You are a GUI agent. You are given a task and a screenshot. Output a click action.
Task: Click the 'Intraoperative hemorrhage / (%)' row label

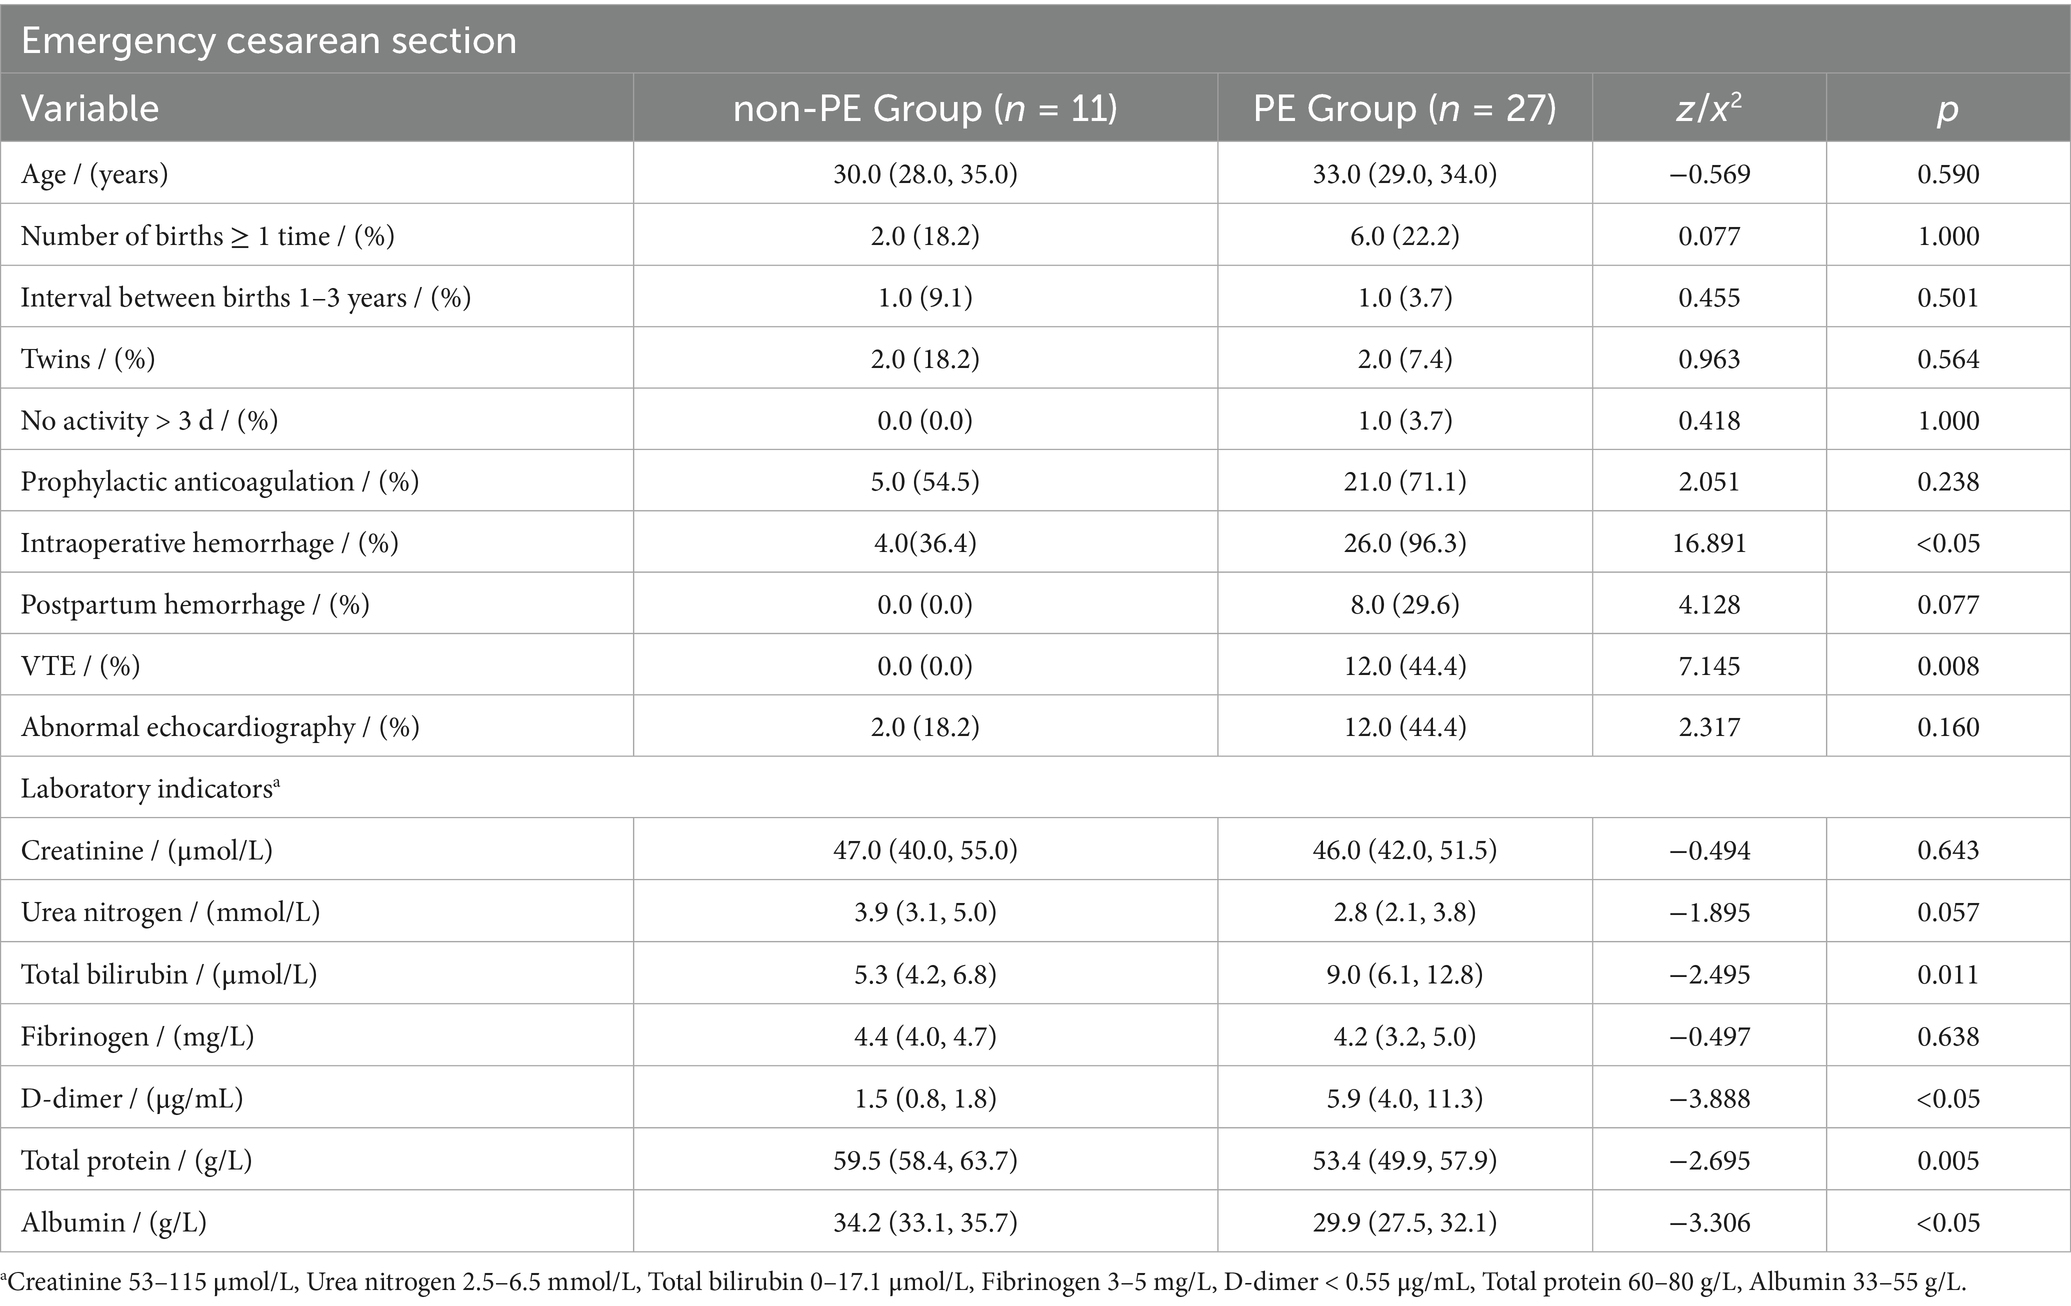click(210, 543)
